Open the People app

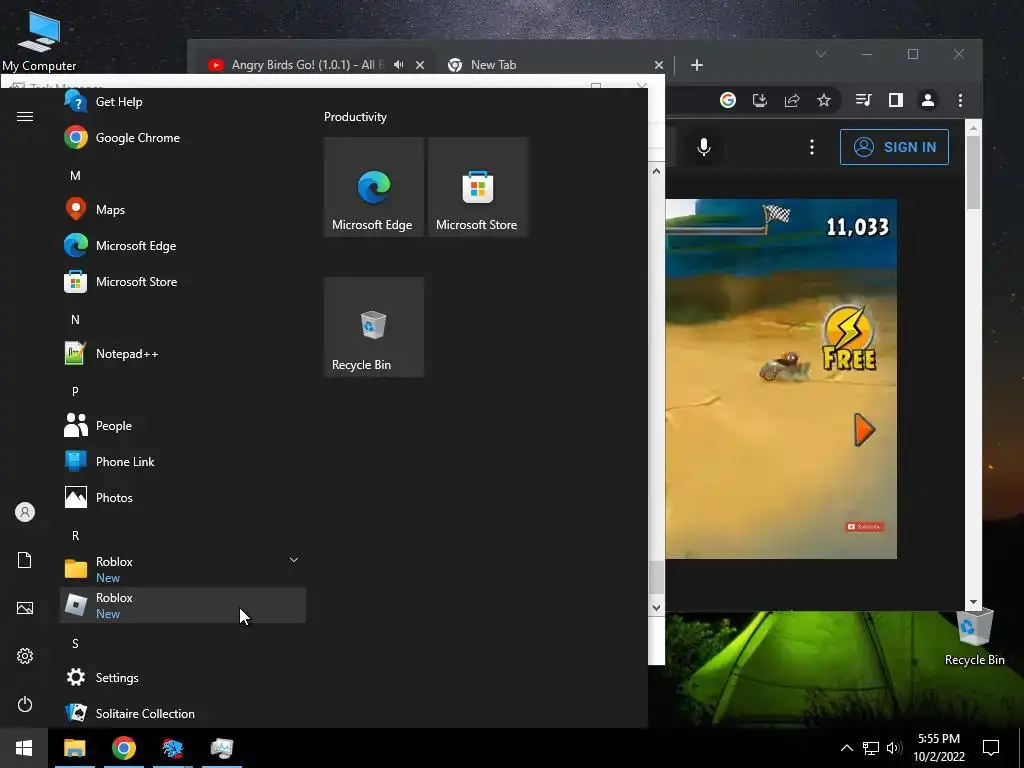tap(183, 425)
